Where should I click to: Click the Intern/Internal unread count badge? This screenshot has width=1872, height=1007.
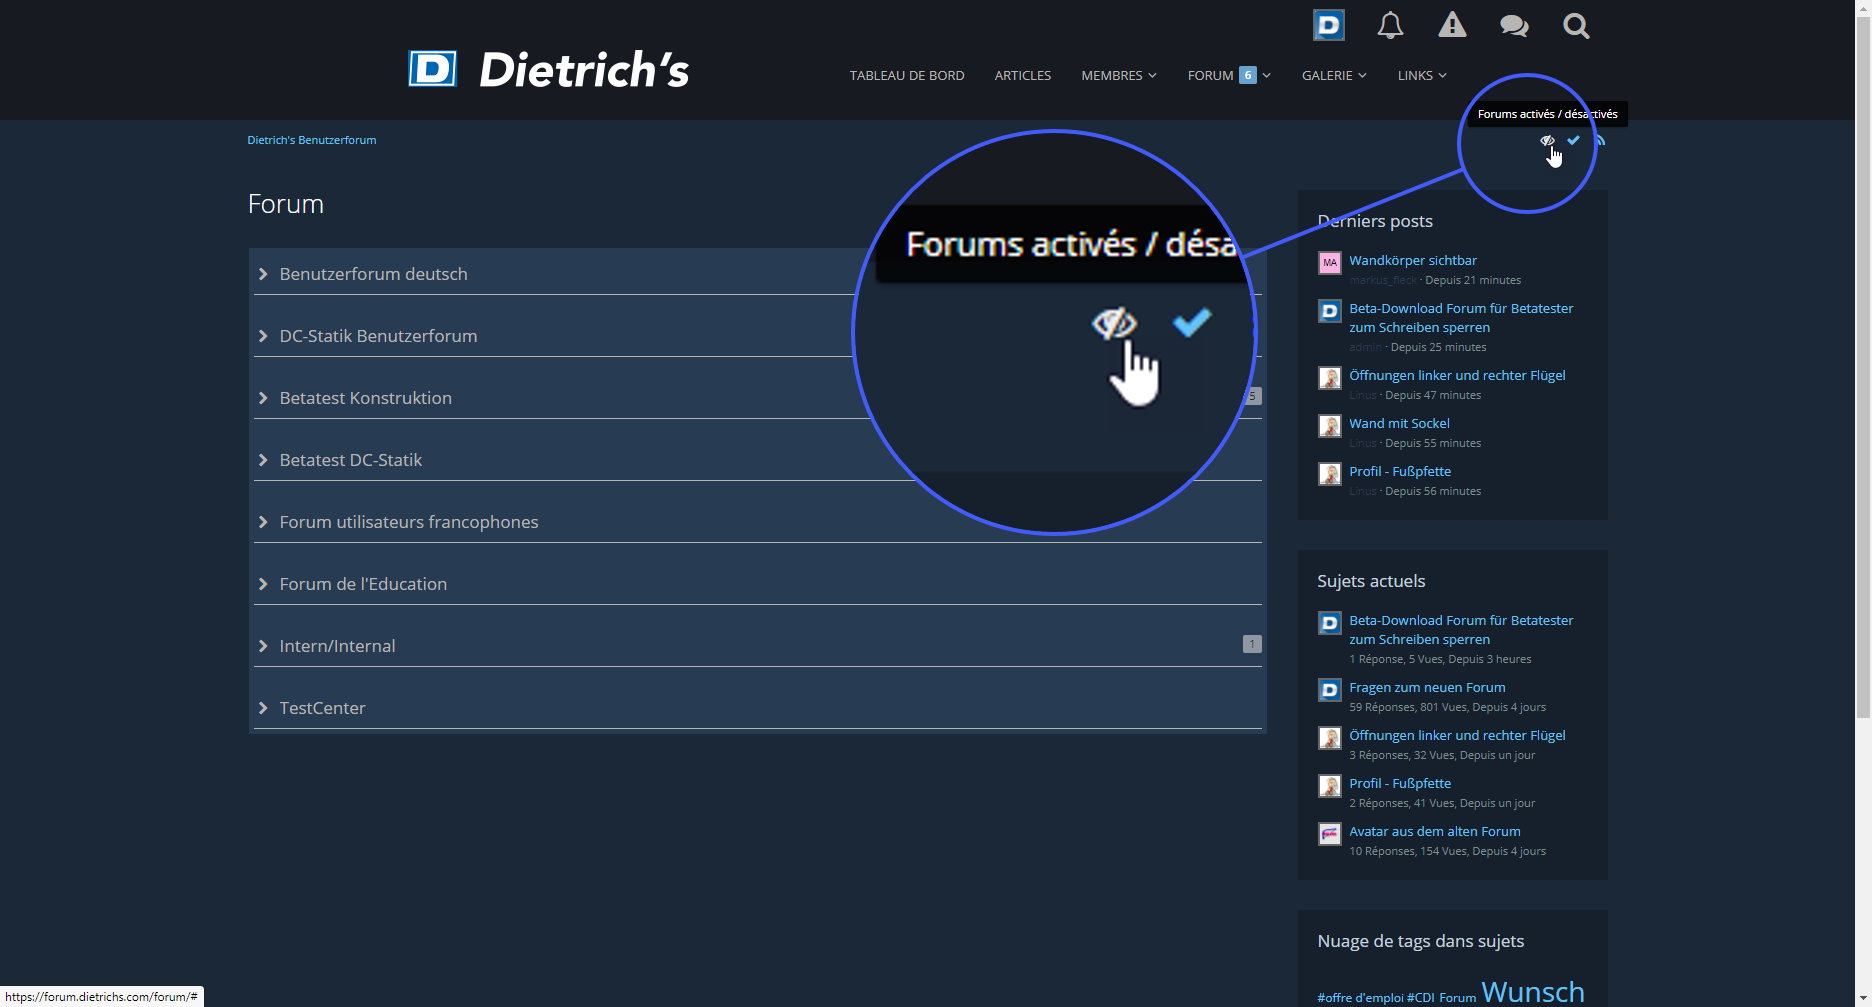(1251, 644)
